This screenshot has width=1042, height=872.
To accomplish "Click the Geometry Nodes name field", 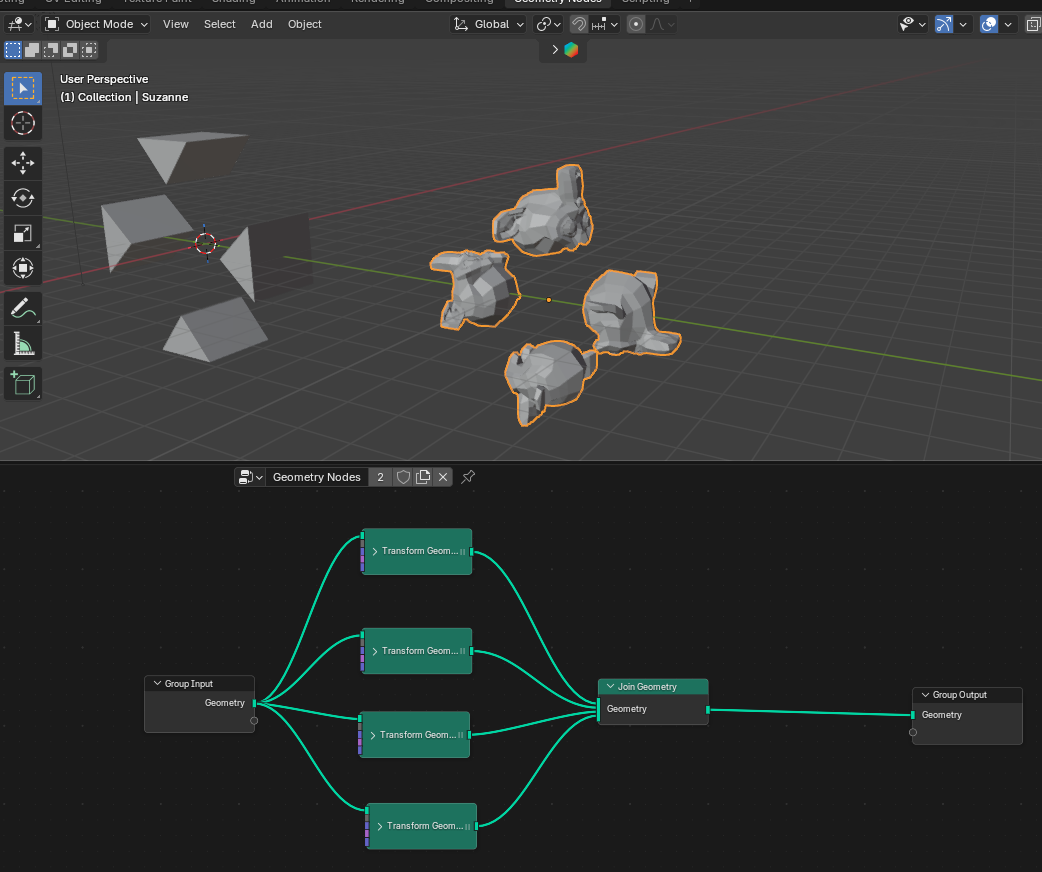I will [317, 477].
